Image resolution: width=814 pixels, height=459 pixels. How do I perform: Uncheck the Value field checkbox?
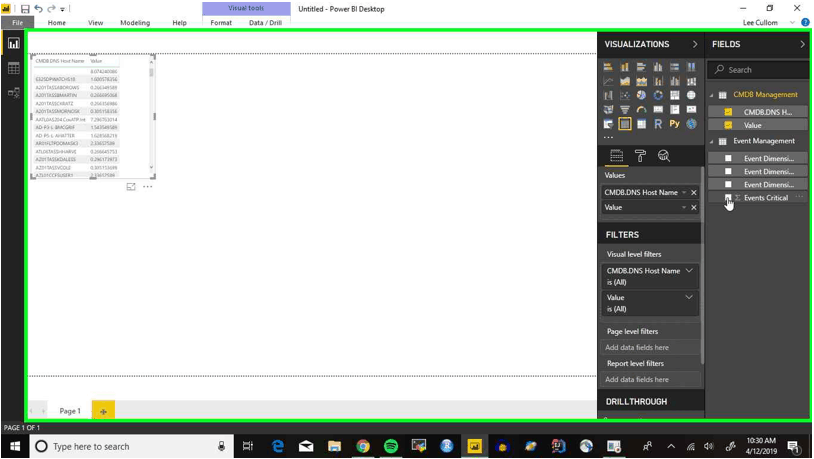pos(728,125)
